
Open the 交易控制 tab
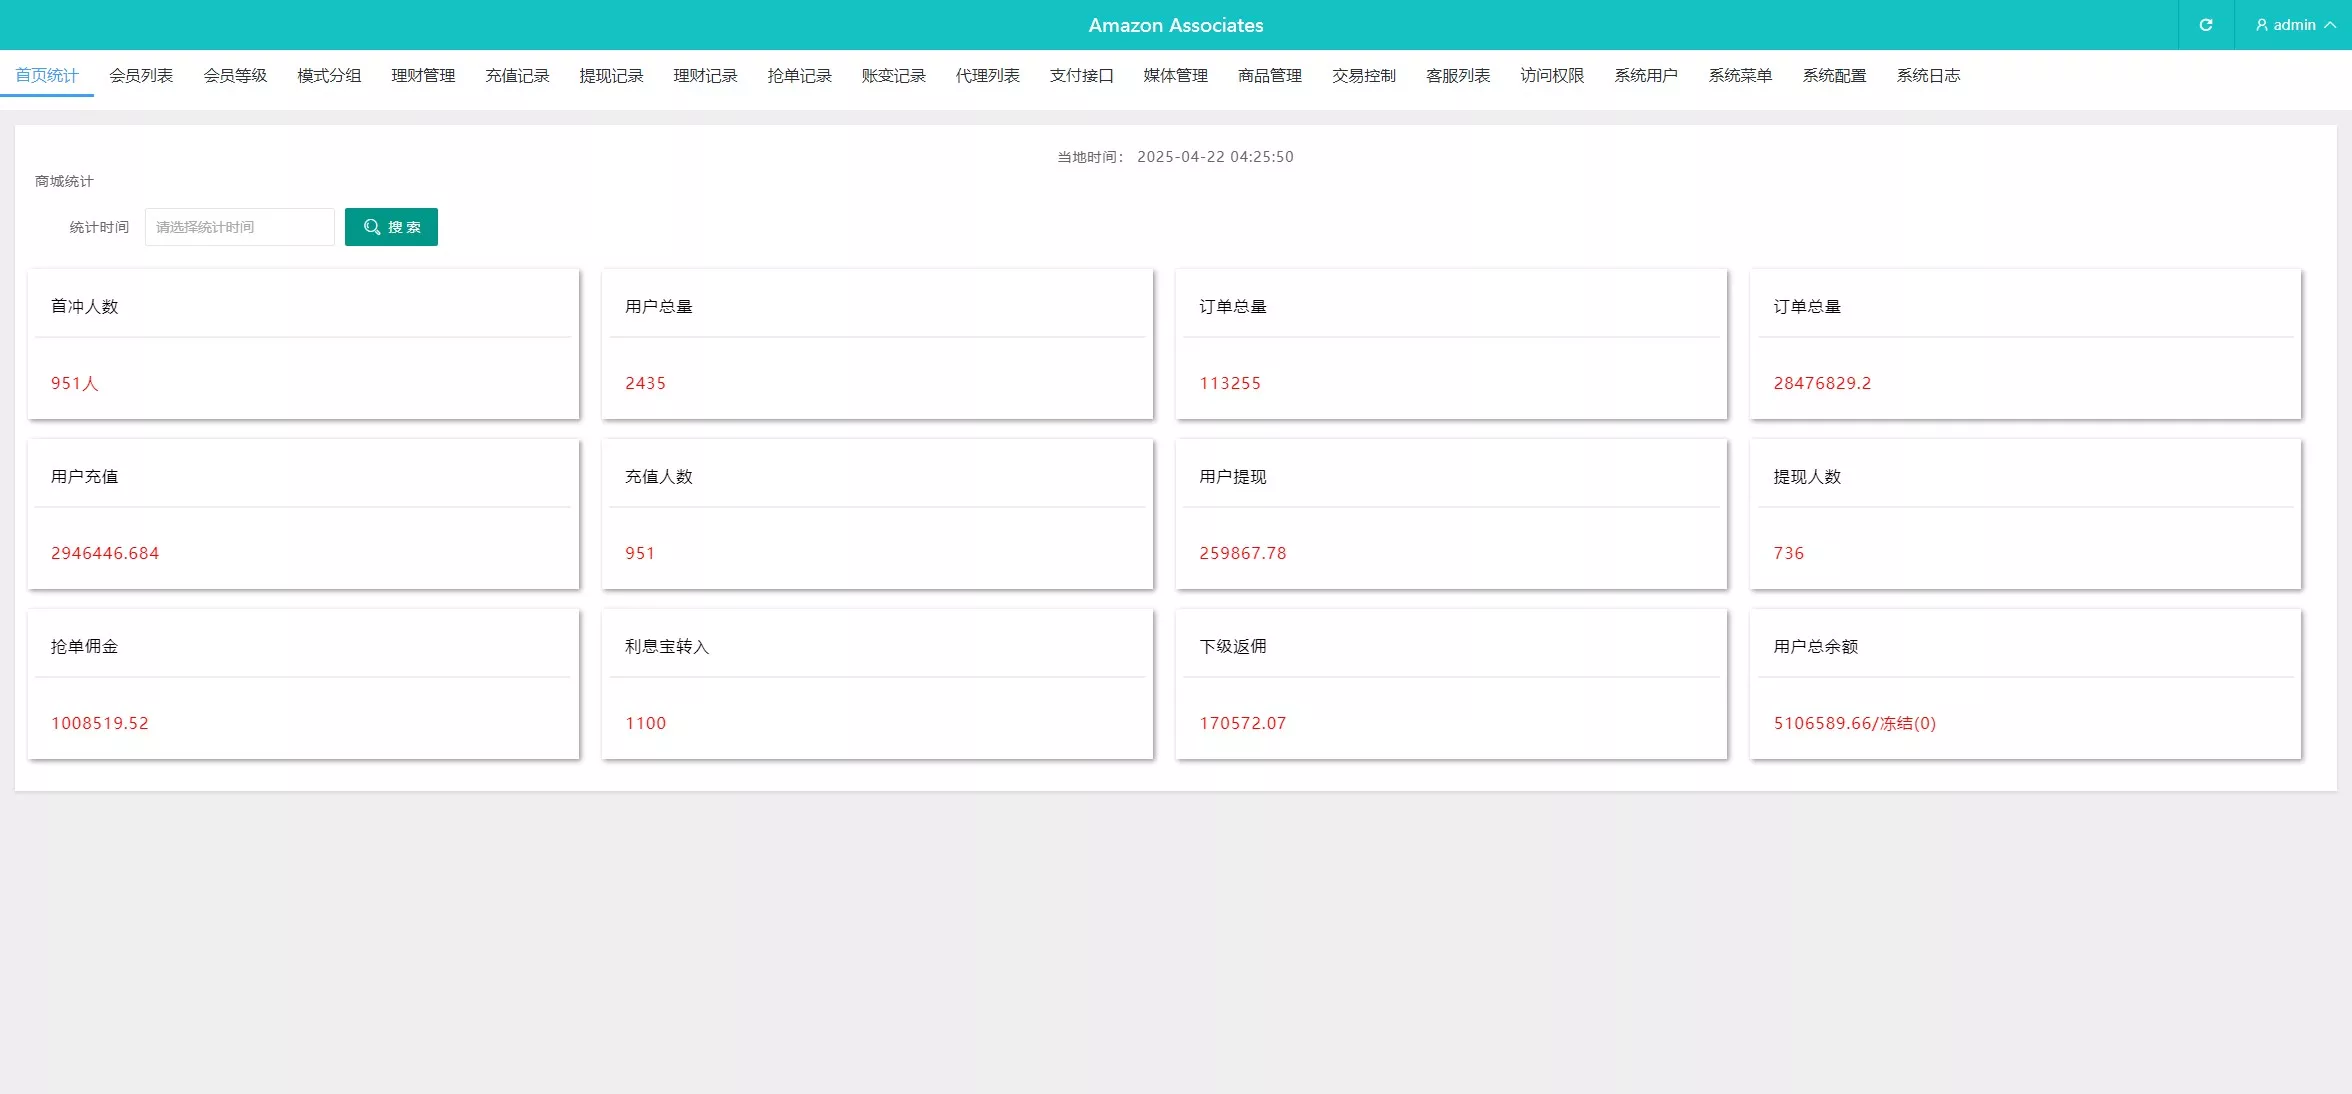pyautogui.click(x=1363, y=76)
